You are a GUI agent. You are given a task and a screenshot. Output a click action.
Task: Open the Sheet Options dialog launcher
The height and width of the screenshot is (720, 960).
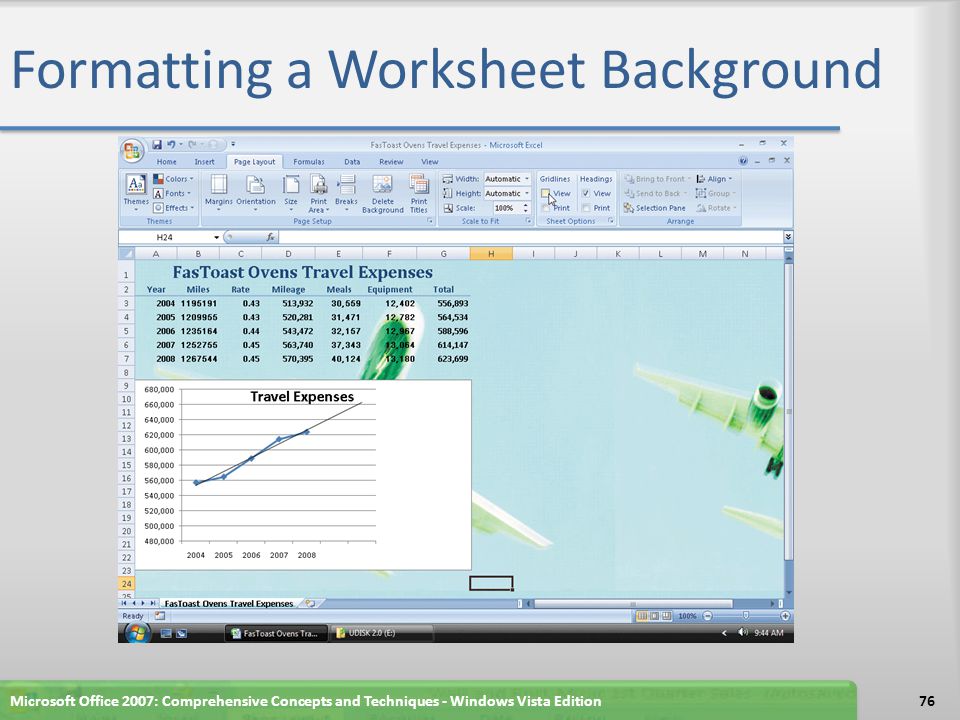tap(610, 221)
